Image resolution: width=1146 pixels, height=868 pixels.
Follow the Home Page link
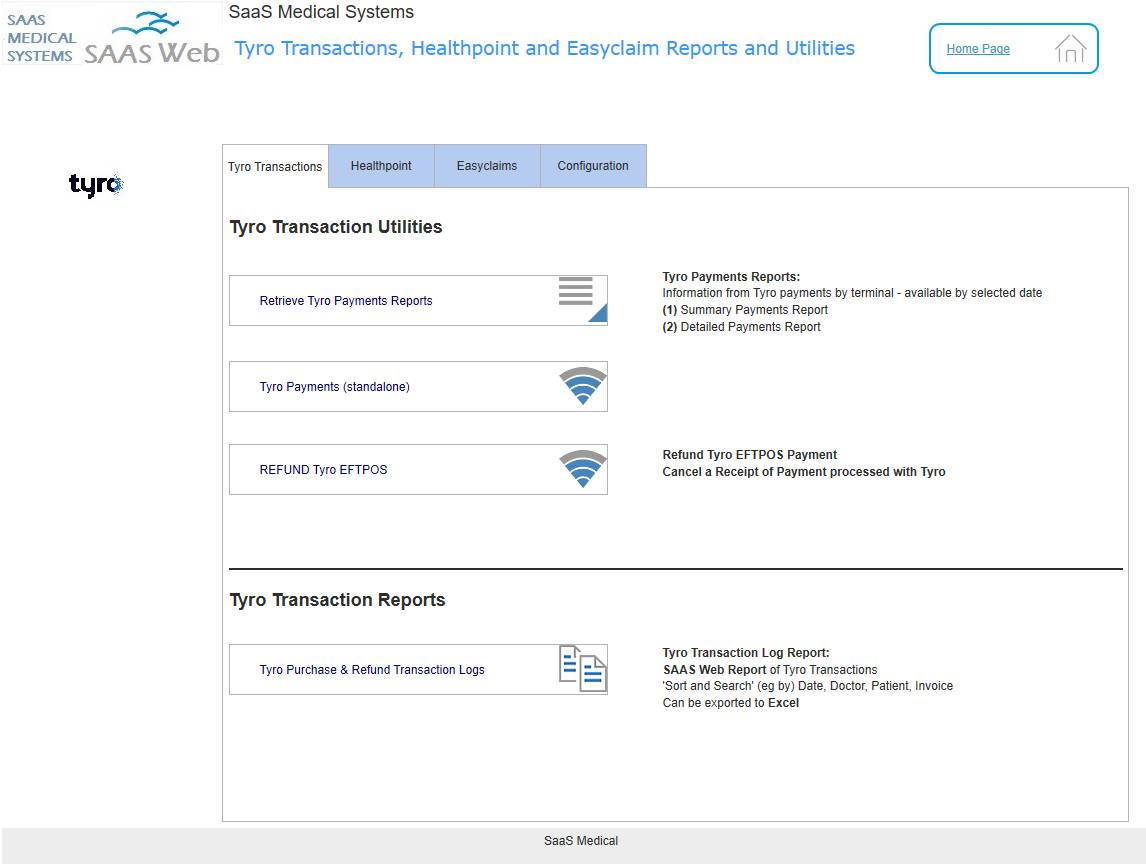pos(978,49)
